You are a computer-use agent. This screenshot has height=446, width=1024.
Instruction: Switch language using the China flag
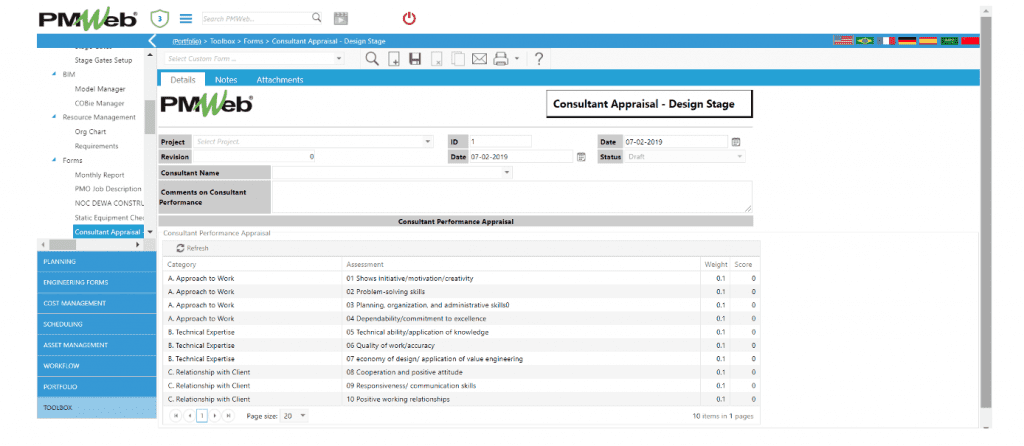click(970, 40)
